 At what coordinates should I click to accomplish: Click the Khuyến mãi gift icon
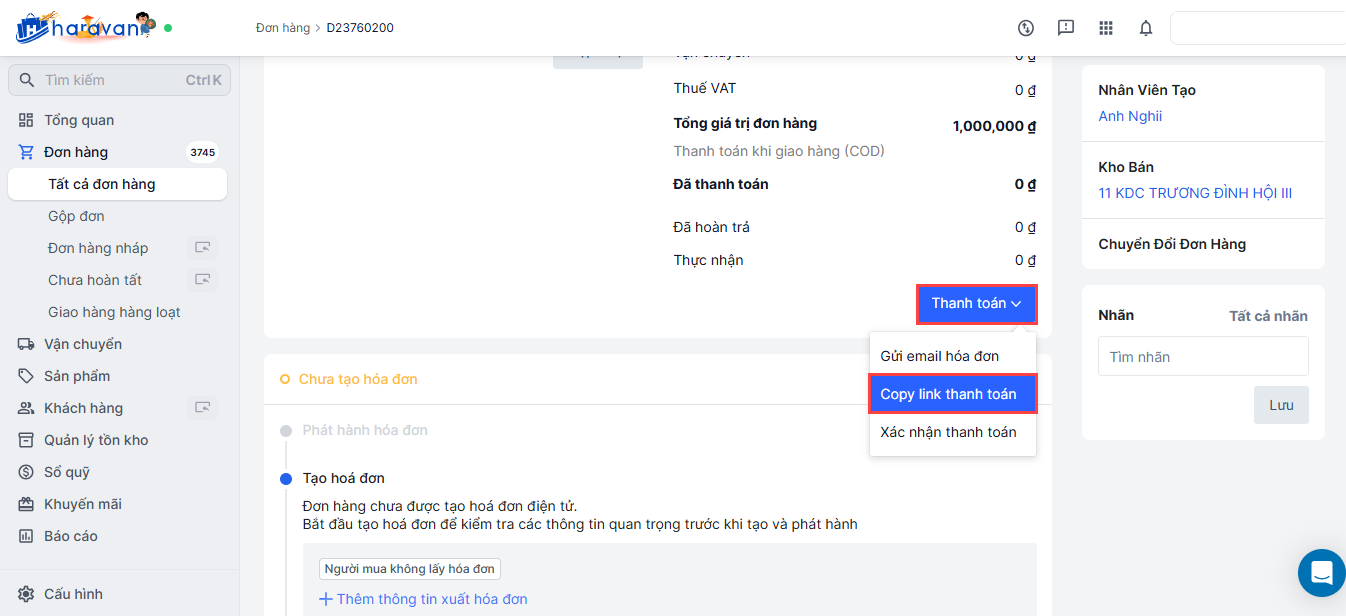[x=26, y=504]
